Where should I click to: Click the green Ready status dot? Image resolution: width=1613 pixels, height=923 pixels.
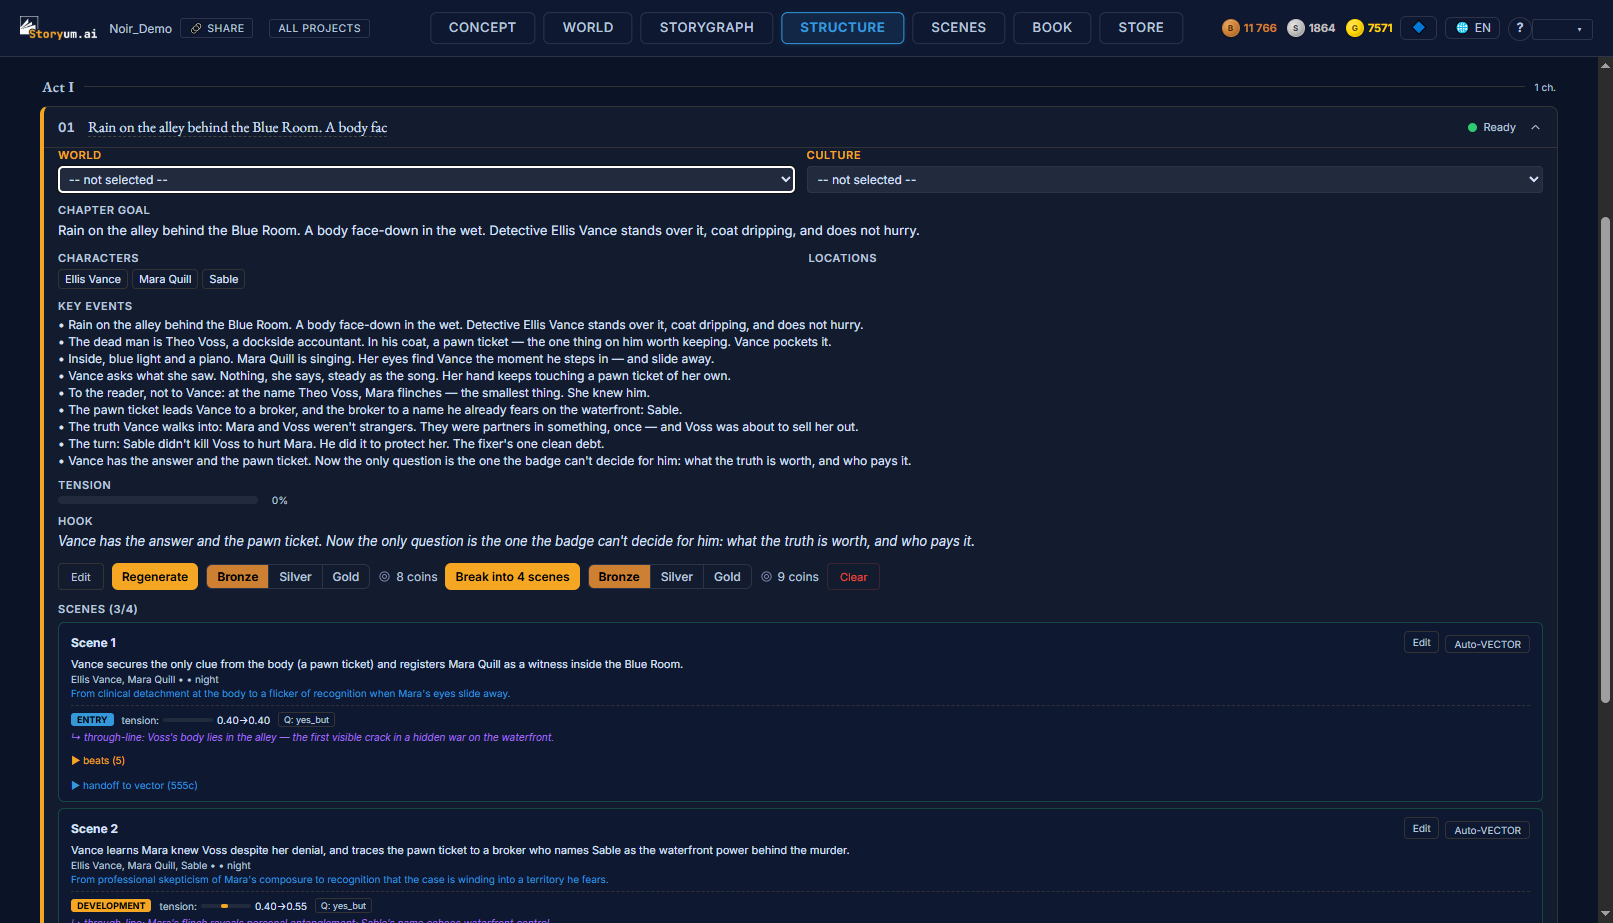pyautogui.click(x=1472, y=127)
